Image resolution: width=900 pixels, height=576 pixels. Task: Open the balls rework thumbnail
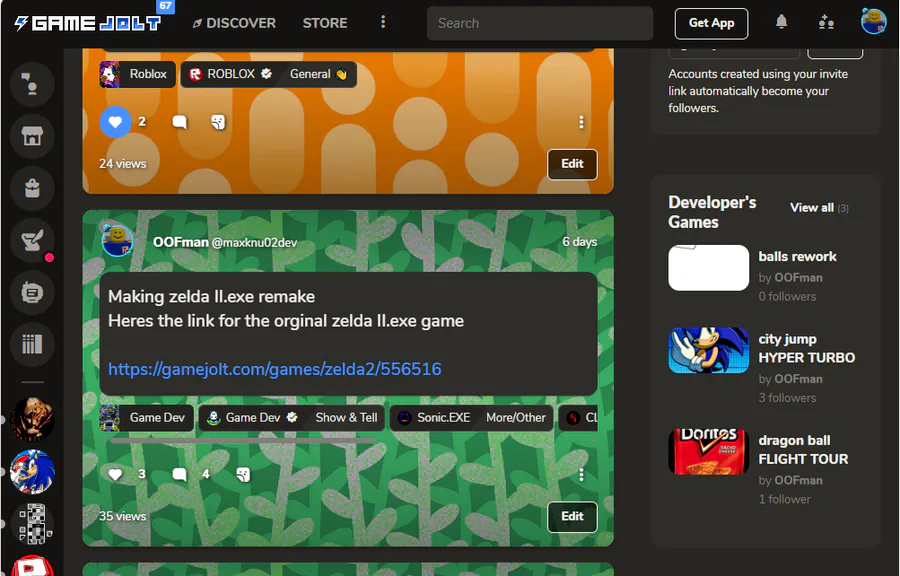[x=709, y=268]
